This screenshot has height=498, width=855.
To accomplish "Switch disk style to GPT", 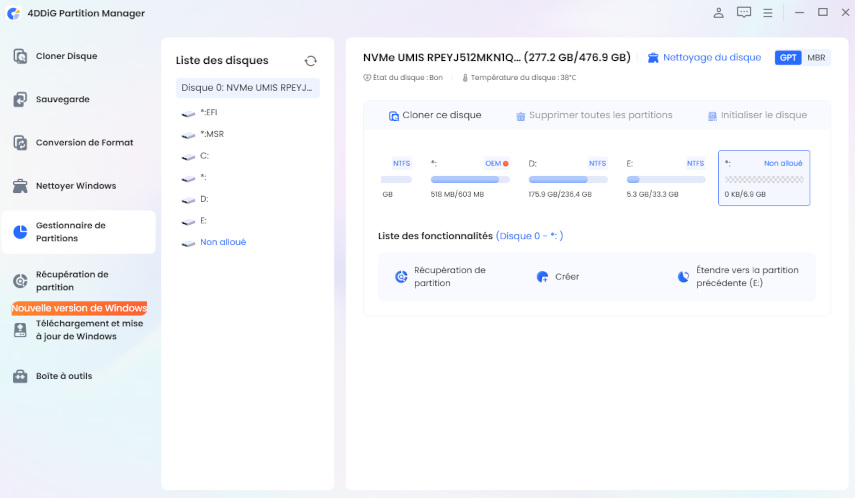I will coord(788,58).
